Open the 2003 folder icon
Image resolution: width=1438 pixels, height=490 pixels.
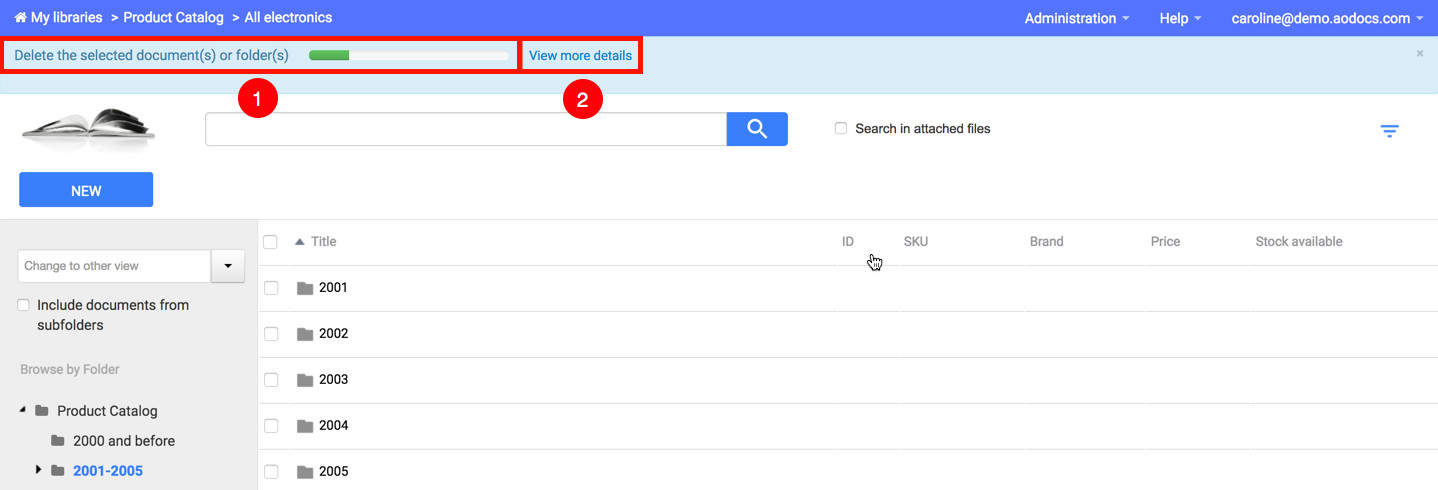pos(305,380)
